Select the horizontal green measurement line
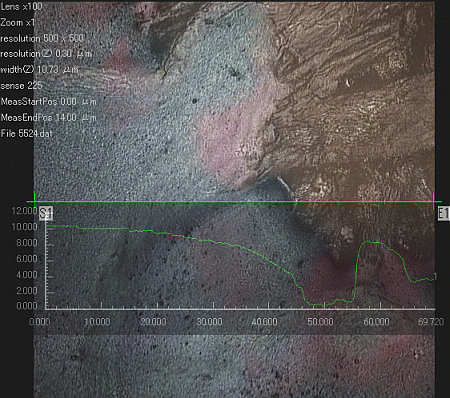This screenshot has height=398, width=450. pyautogui.click(x=234, y=201)
